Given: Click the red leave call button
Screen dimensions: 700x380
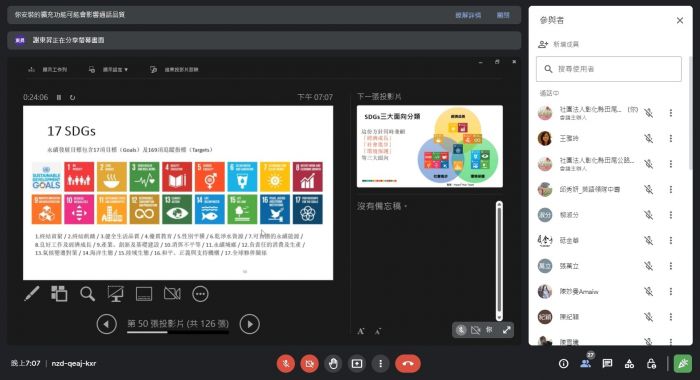Looking at the screenshot, I should (407, 363).
